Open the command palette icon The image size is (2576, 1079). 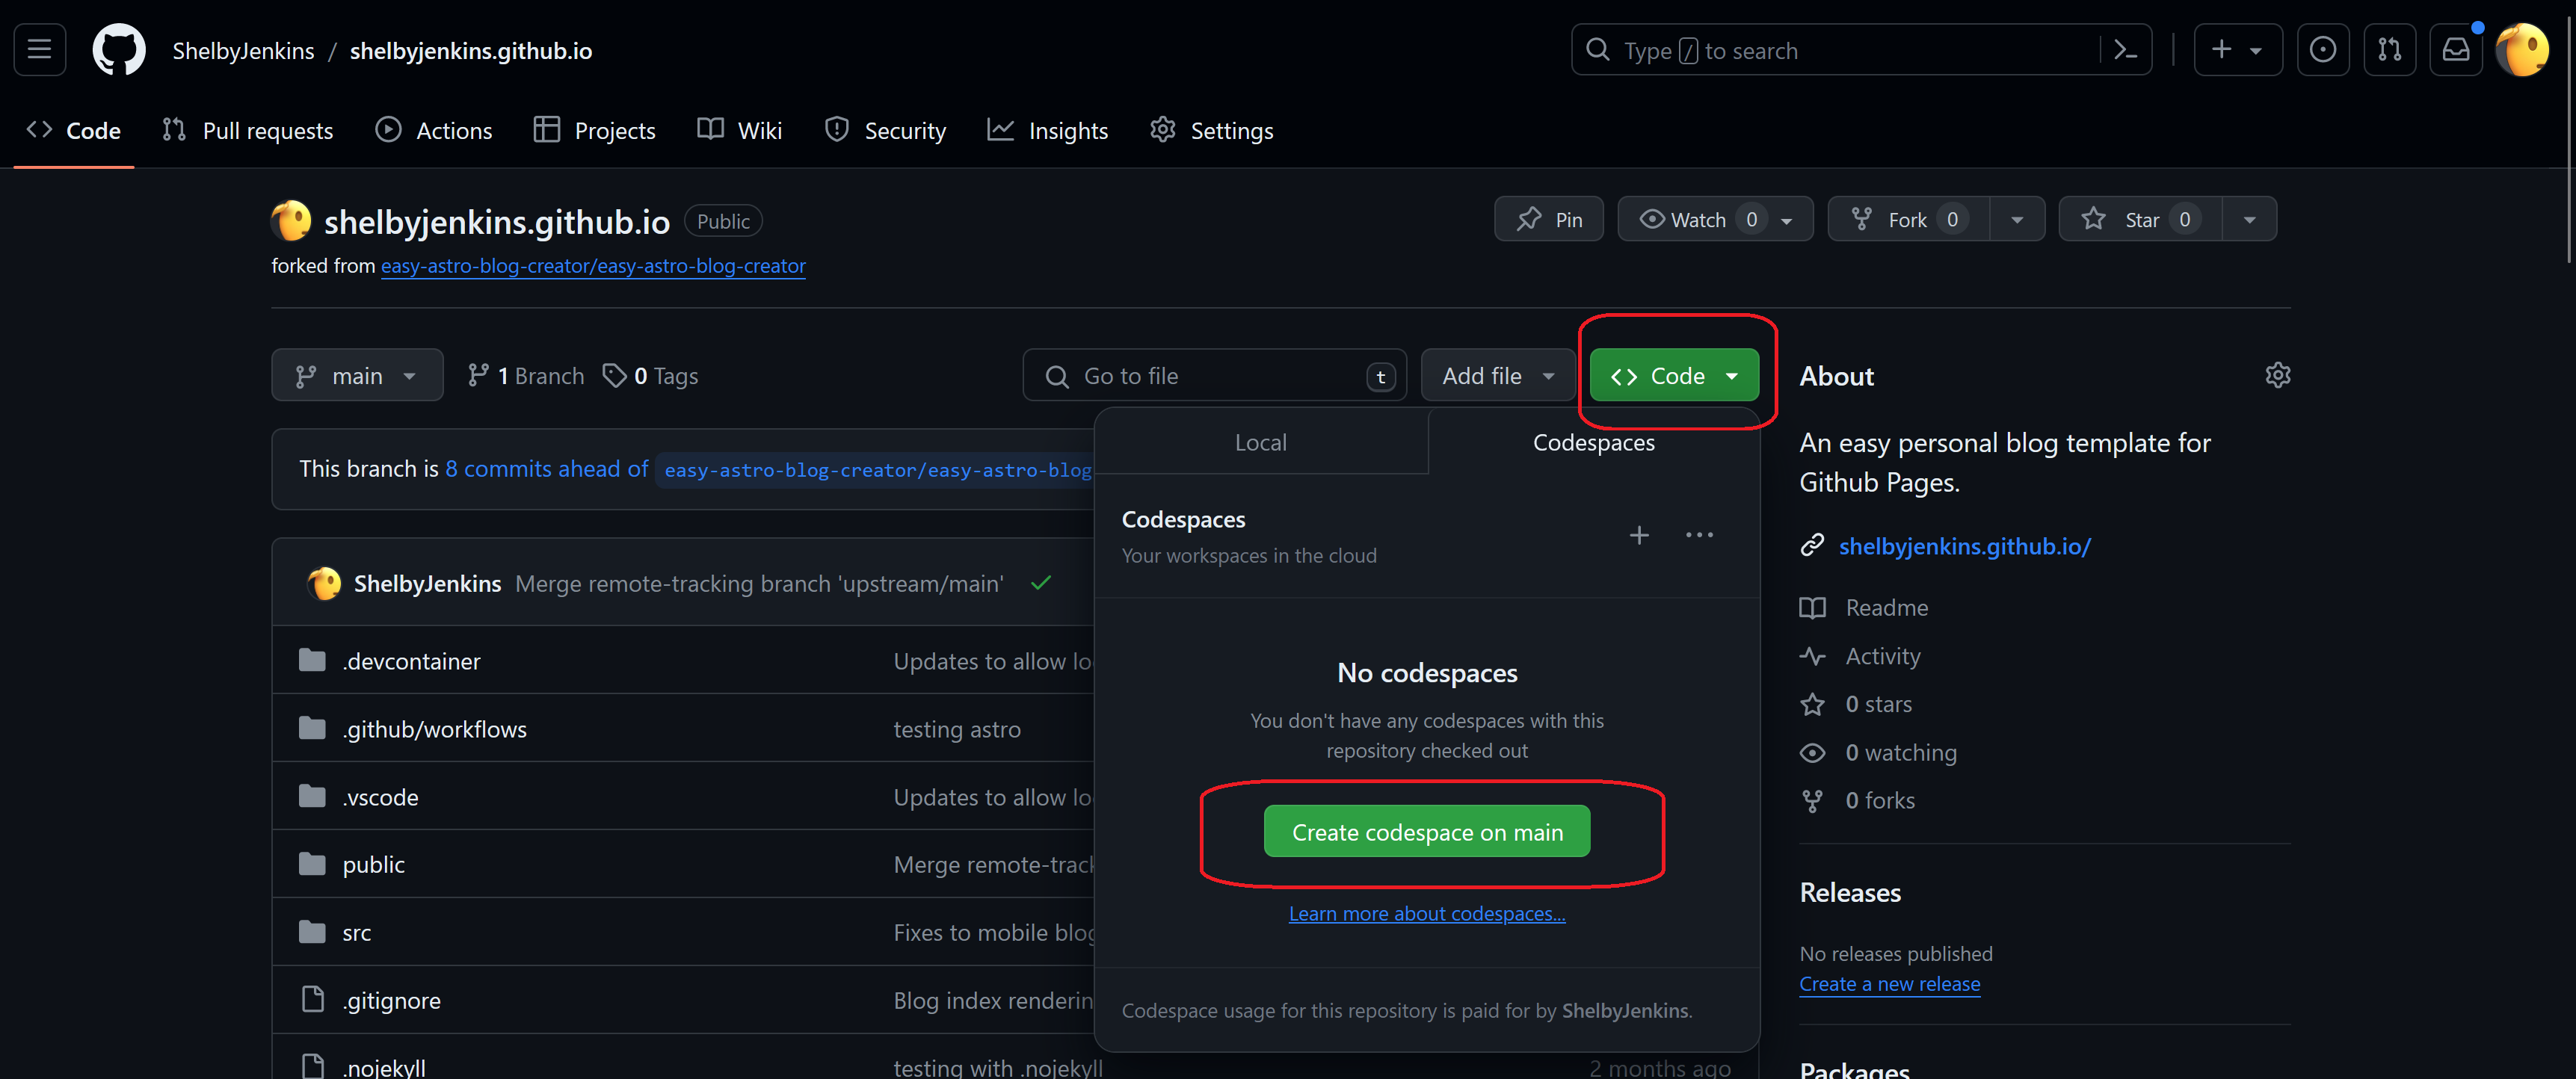tap(2125, 50)
